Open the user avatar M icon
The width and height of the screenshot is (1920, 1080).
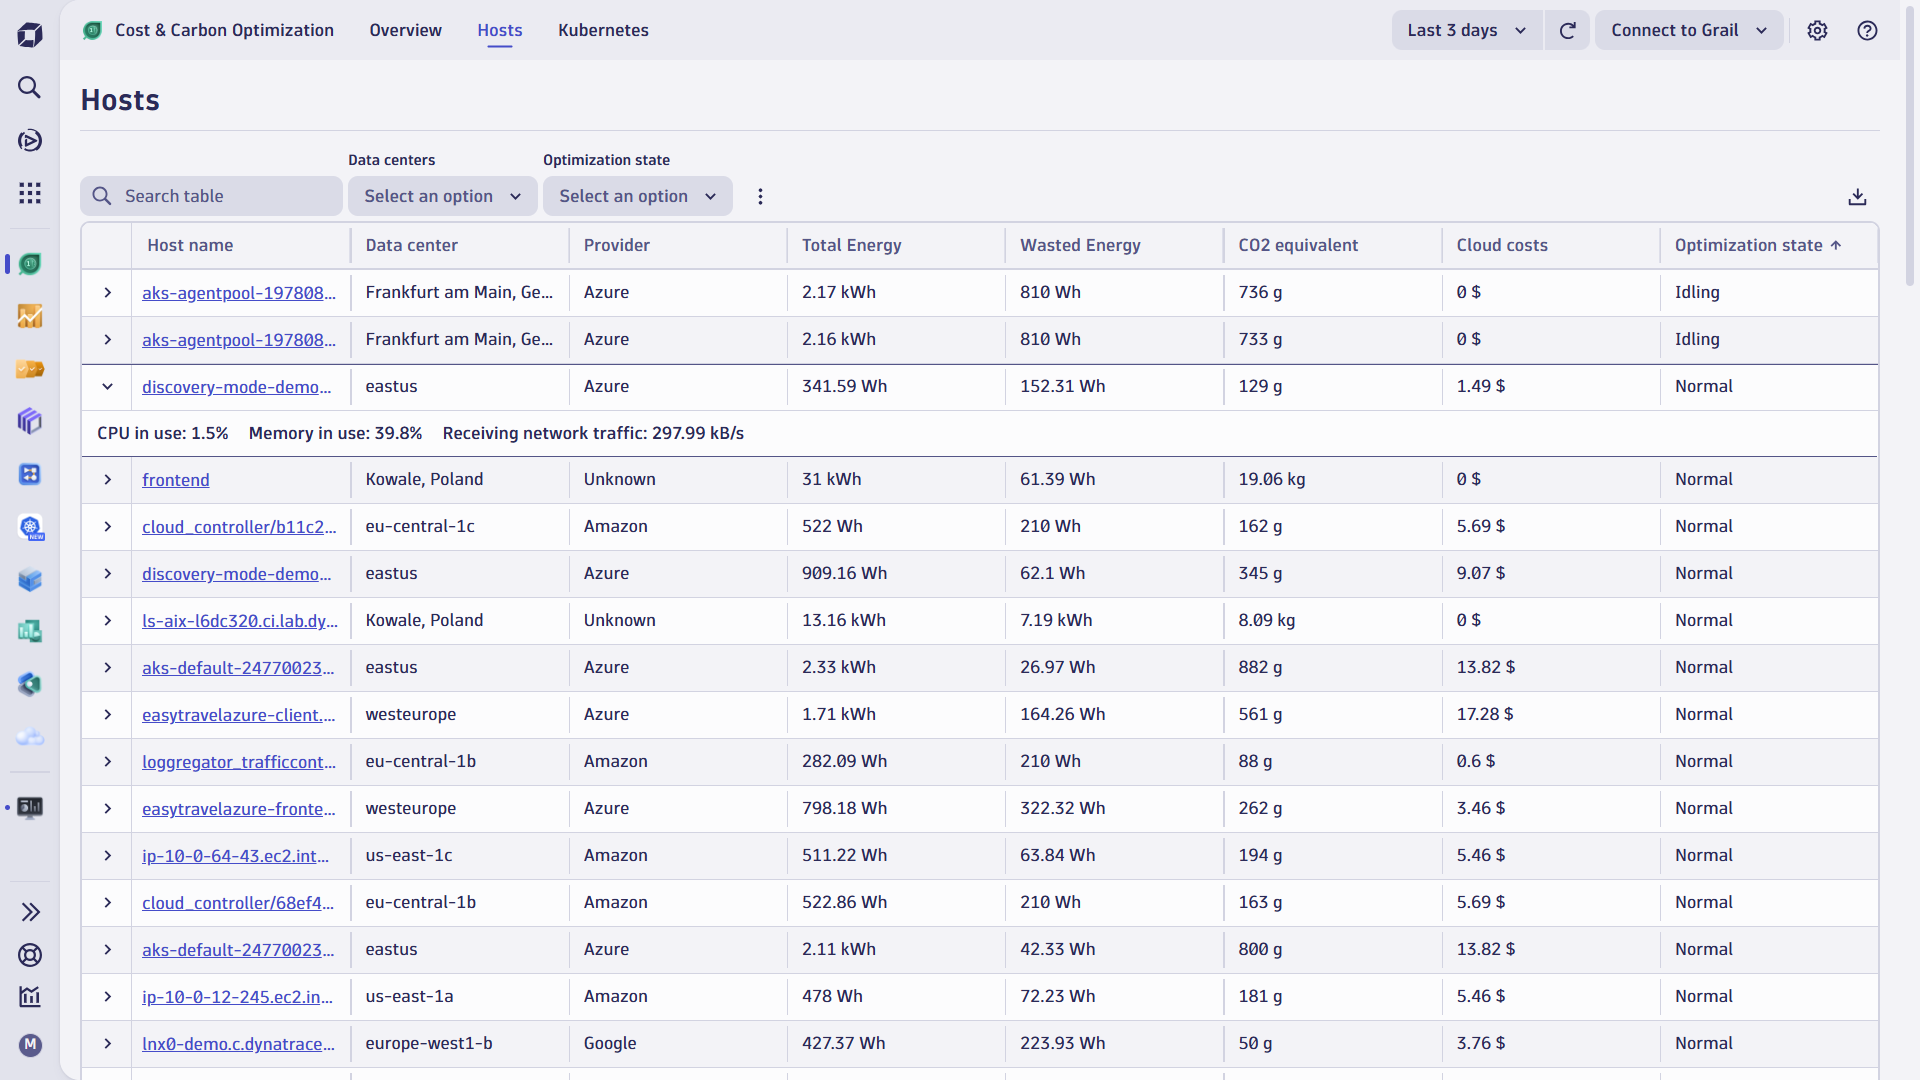point(30,1045)
